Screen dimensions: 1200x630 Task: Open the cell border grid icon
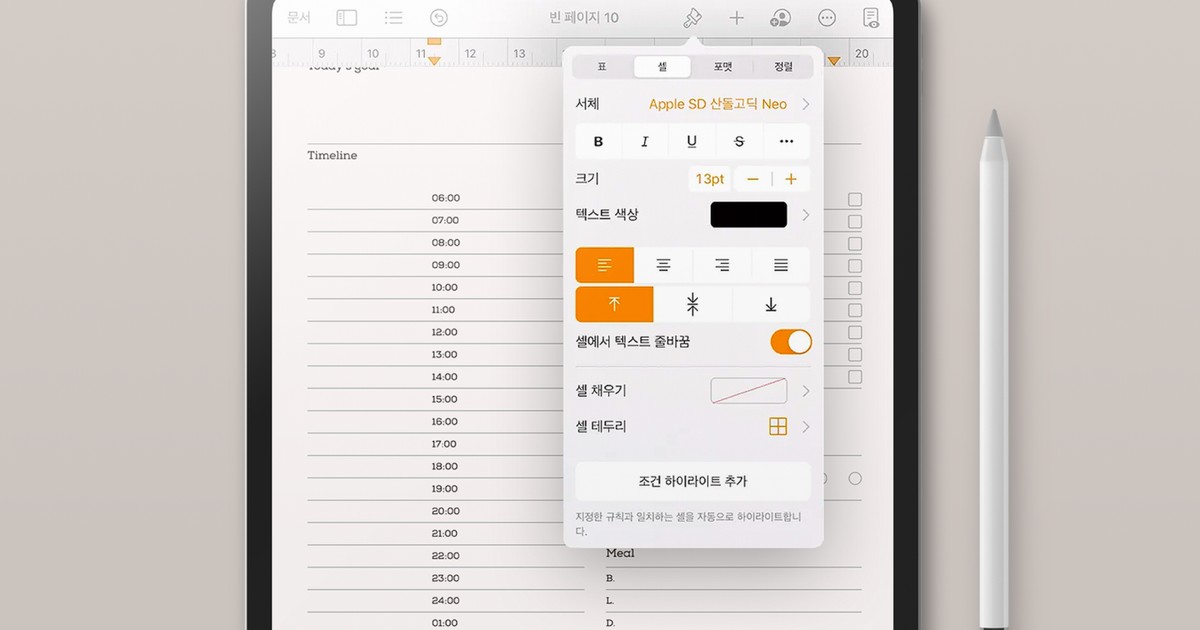tap(778, 426)
